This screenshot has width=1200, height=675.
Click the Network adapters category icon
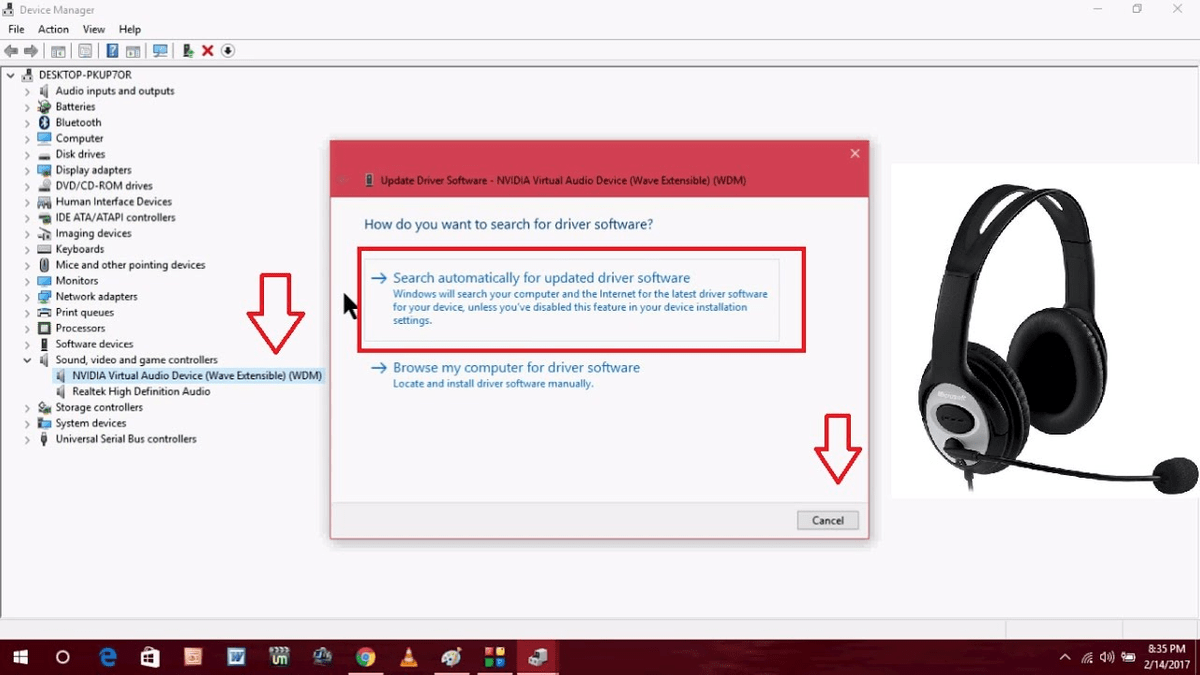[44, 297]
